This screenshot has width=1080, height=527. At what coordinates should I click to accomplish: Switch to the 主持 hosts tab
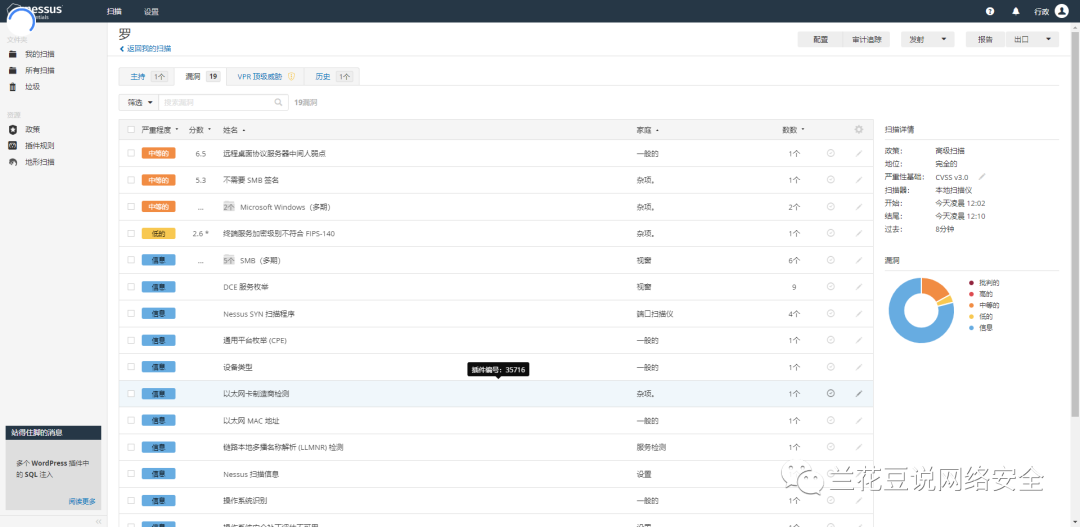146,76
